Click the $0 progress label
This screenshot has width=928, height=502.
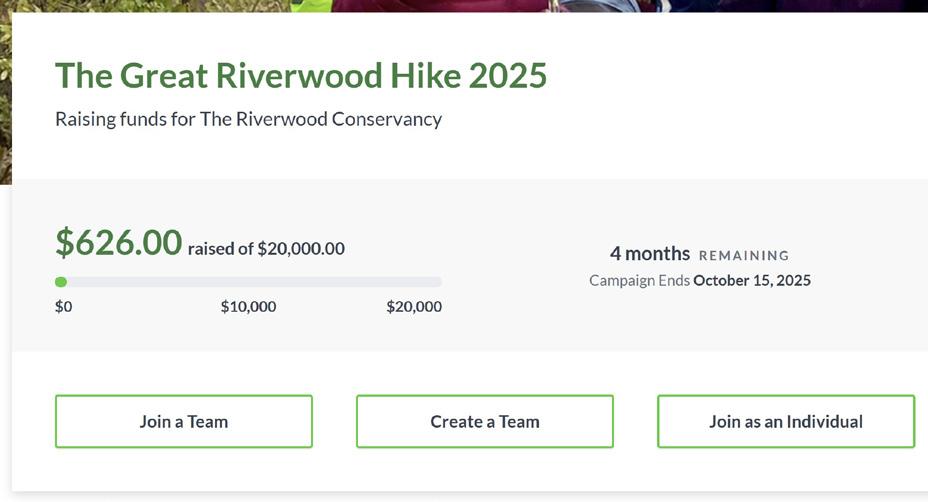pyautogui.click(x=64, y=307)
